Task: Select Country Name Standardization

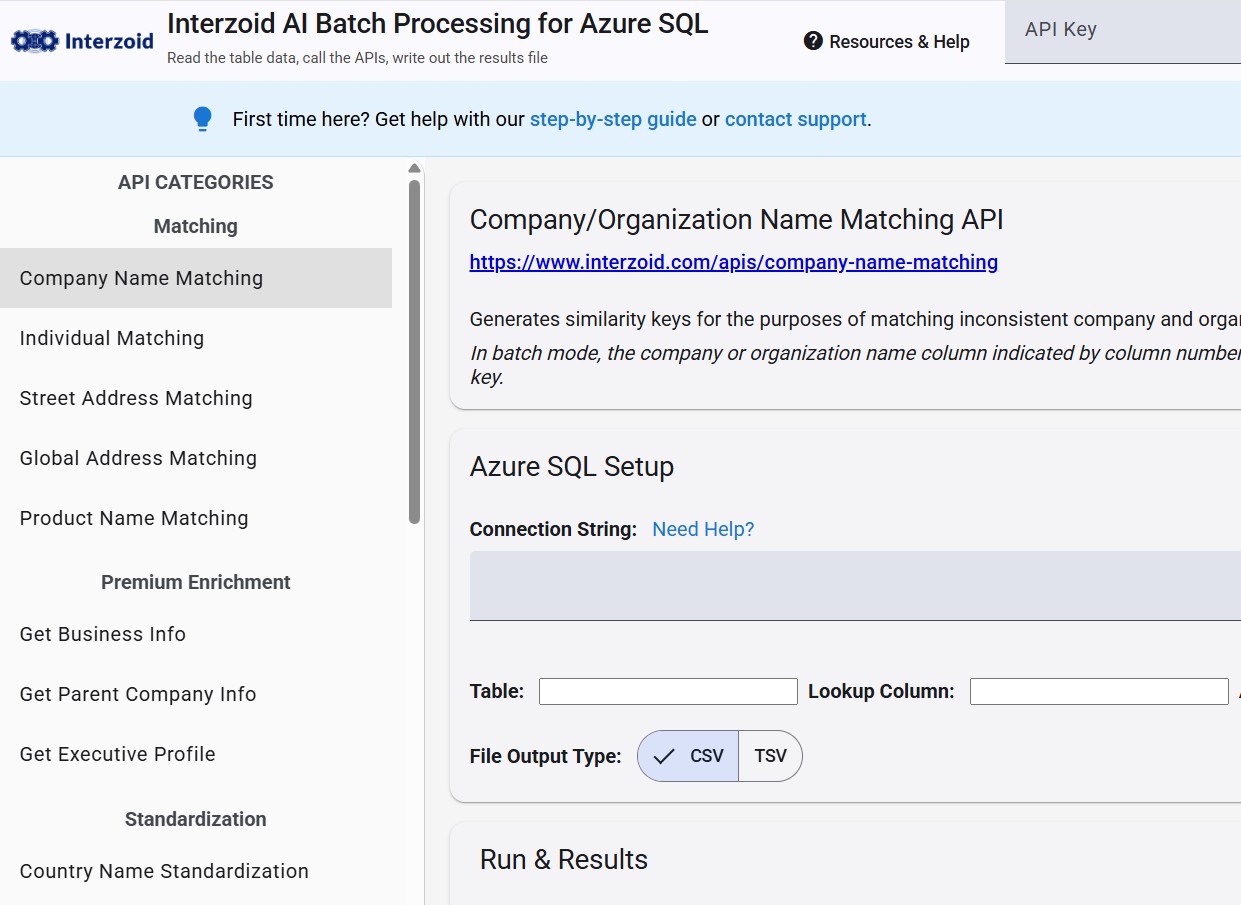Action: 196,871
